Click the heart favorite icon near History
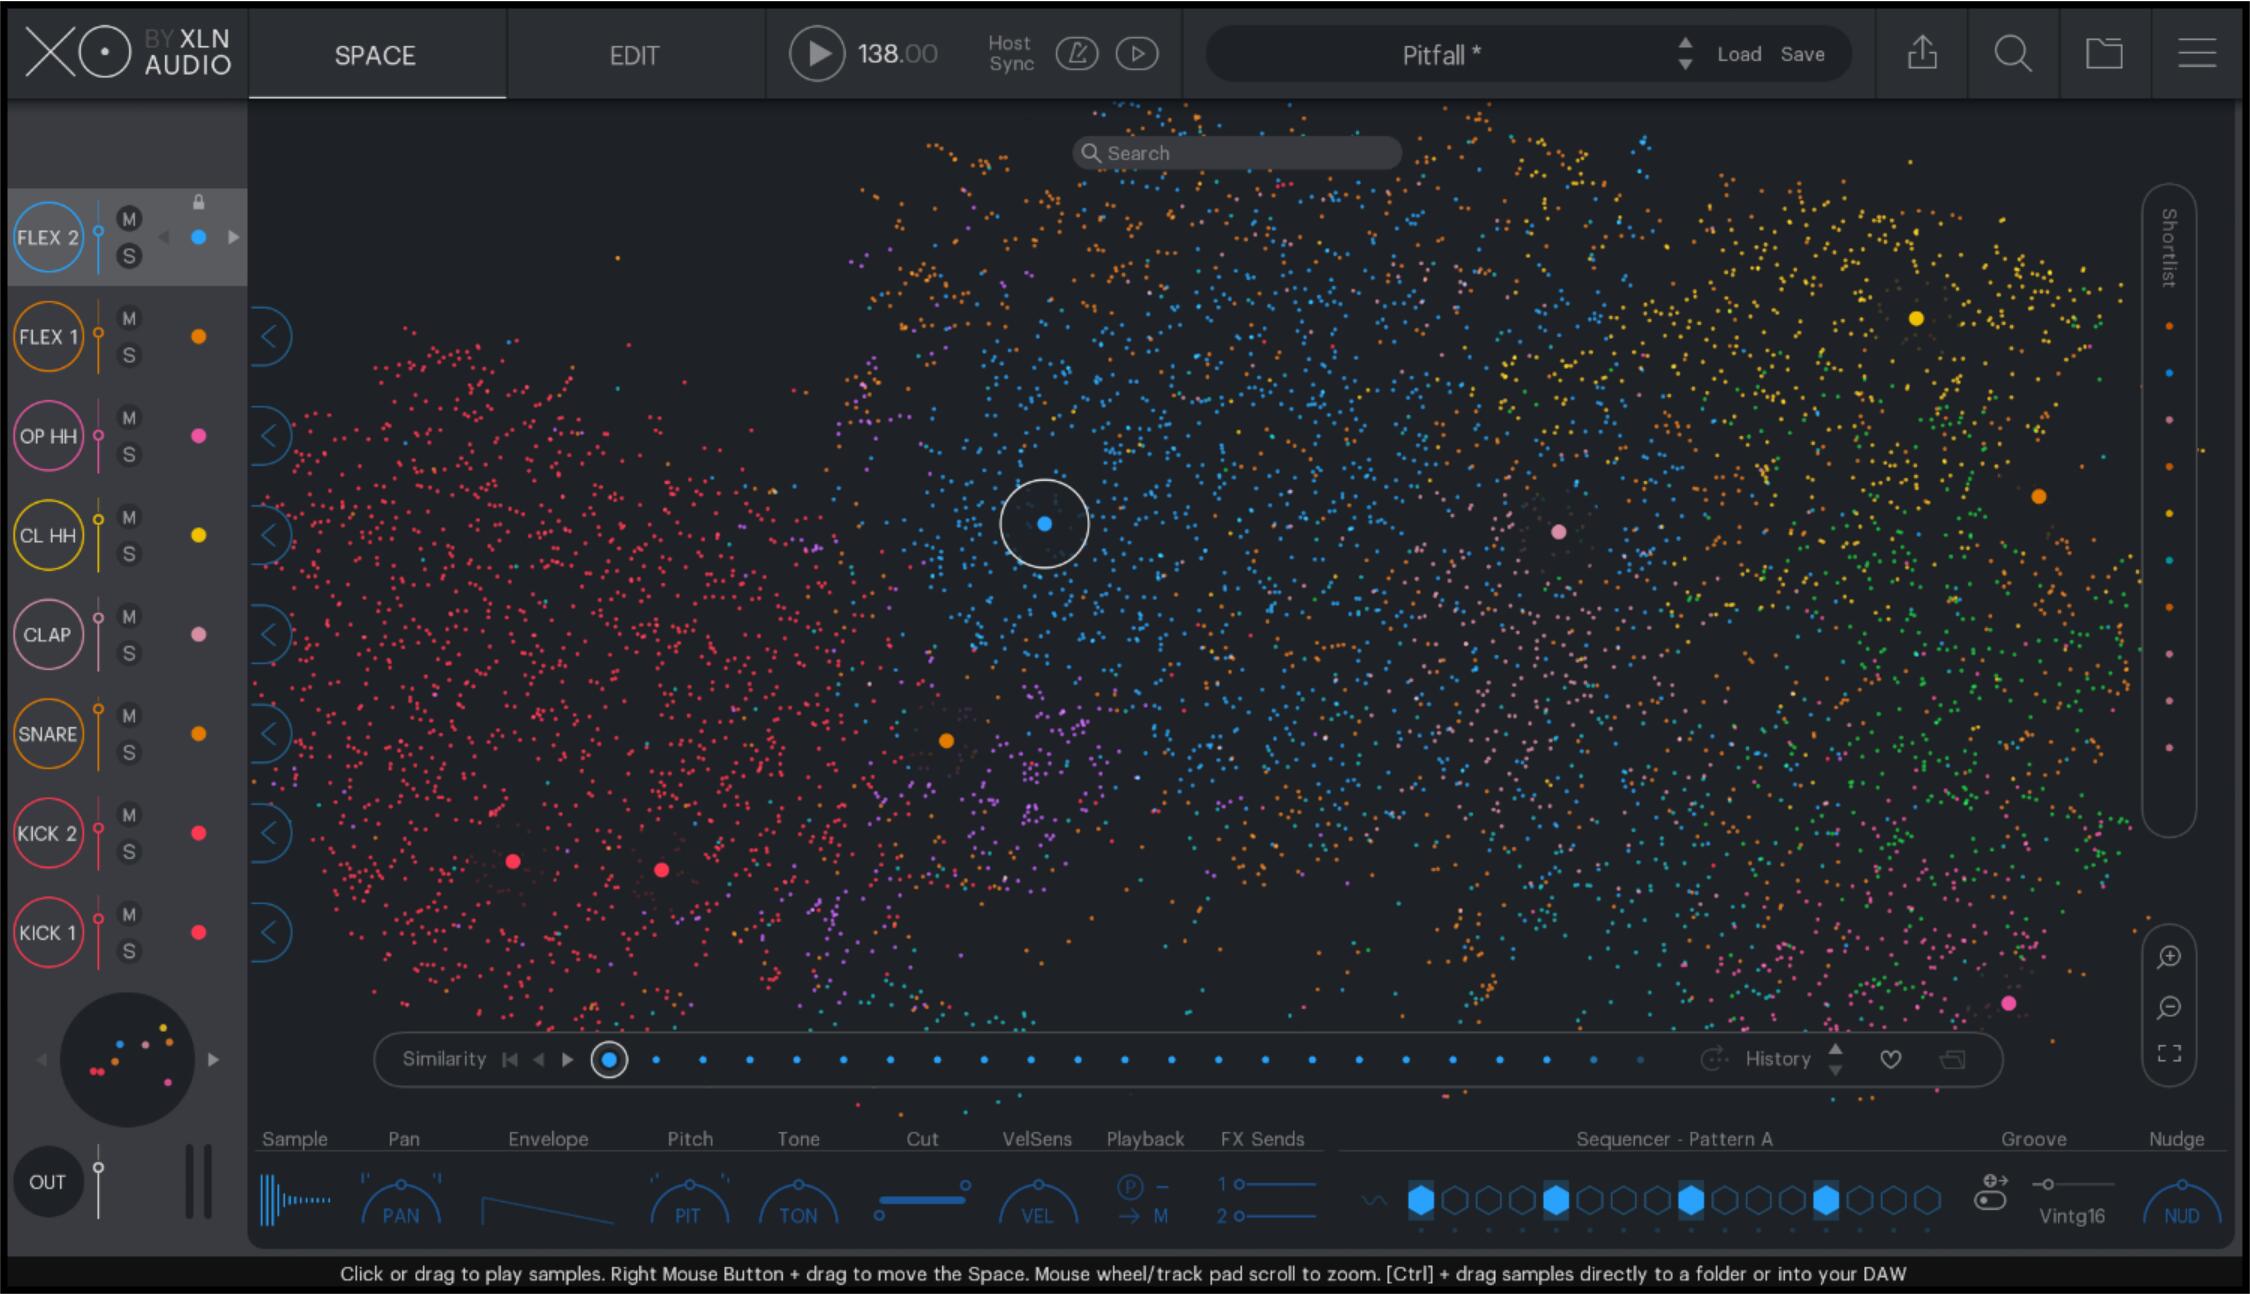Screen dimensions: 2250x1294 (1890, 1059)
